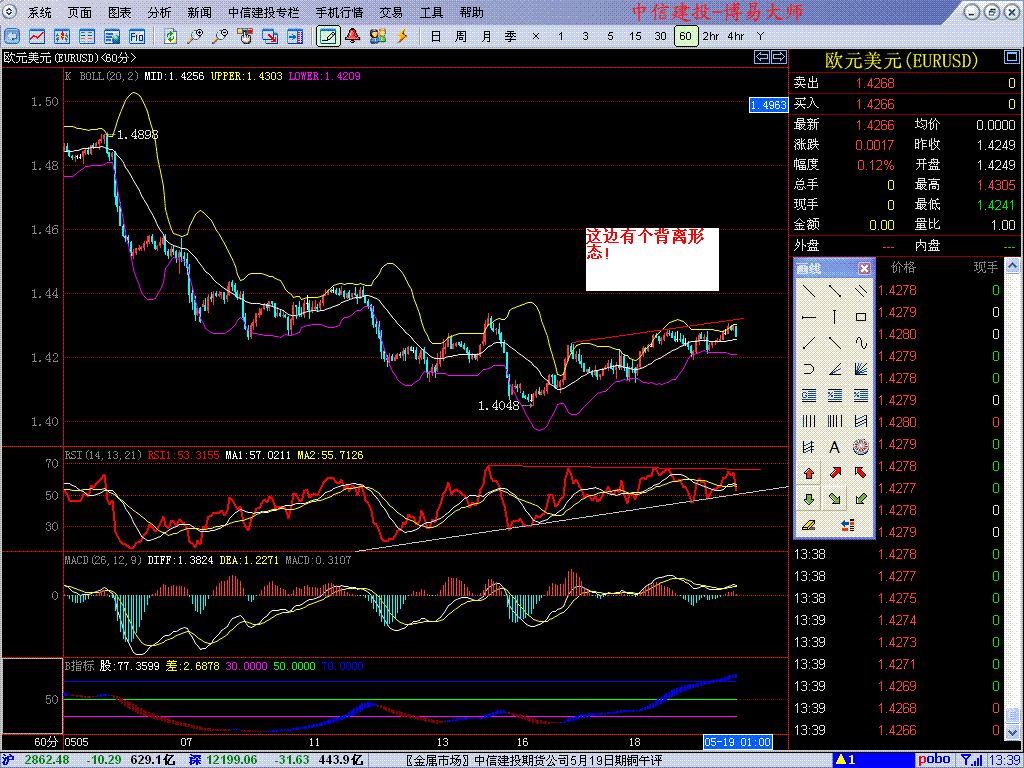Viewport: 1024px width, 768px height.
Task: Select the circular wheel drawing tool
Action: tap(861, 447)
